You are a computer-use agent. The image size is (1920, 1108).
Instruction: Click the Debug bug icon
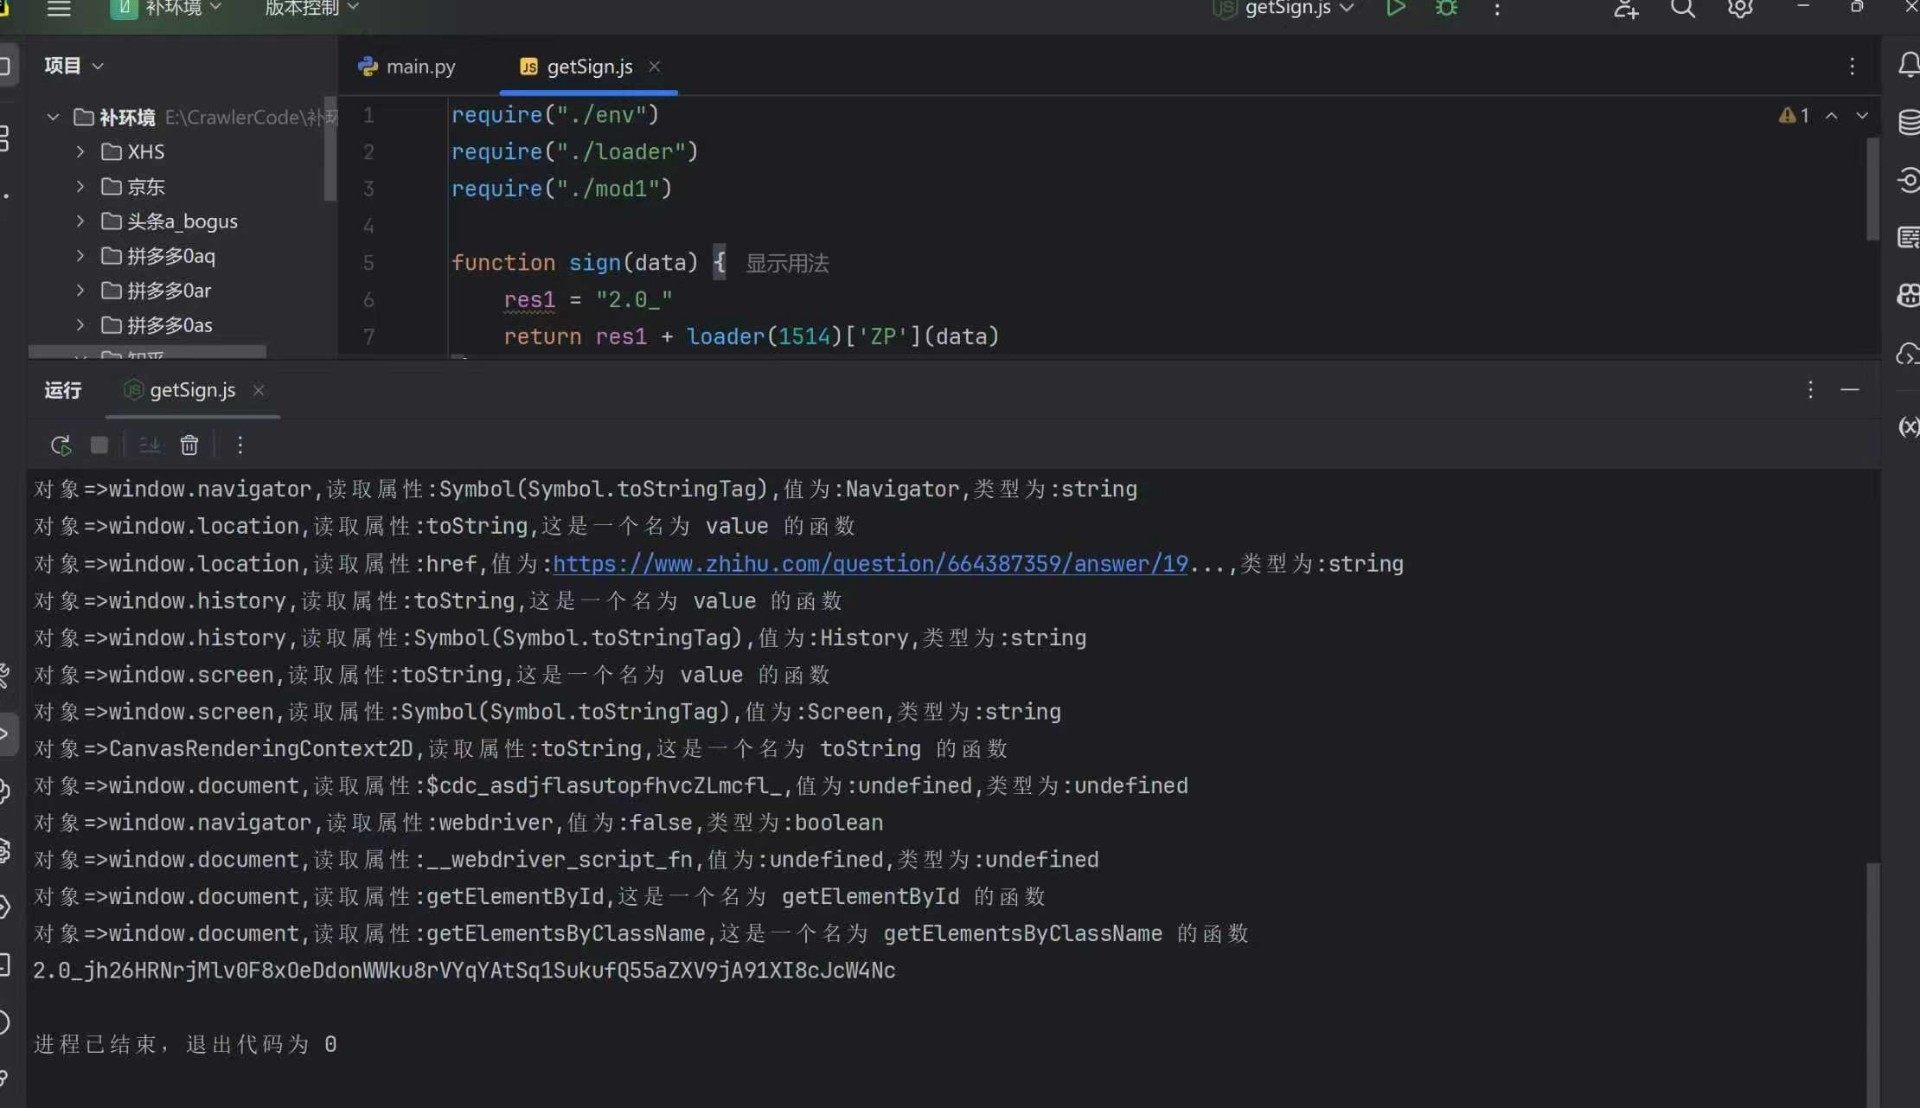pos(1446,8)
